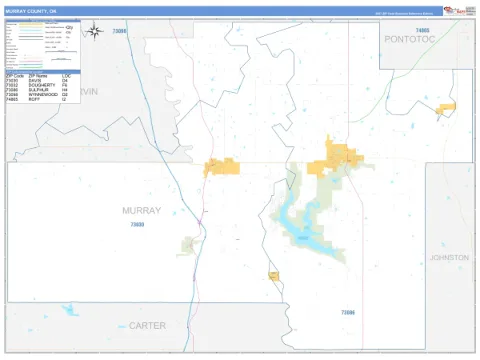Click the large 'MURRAY' county label on map
The width and height of the screenshot is (480, 360).
142,211
